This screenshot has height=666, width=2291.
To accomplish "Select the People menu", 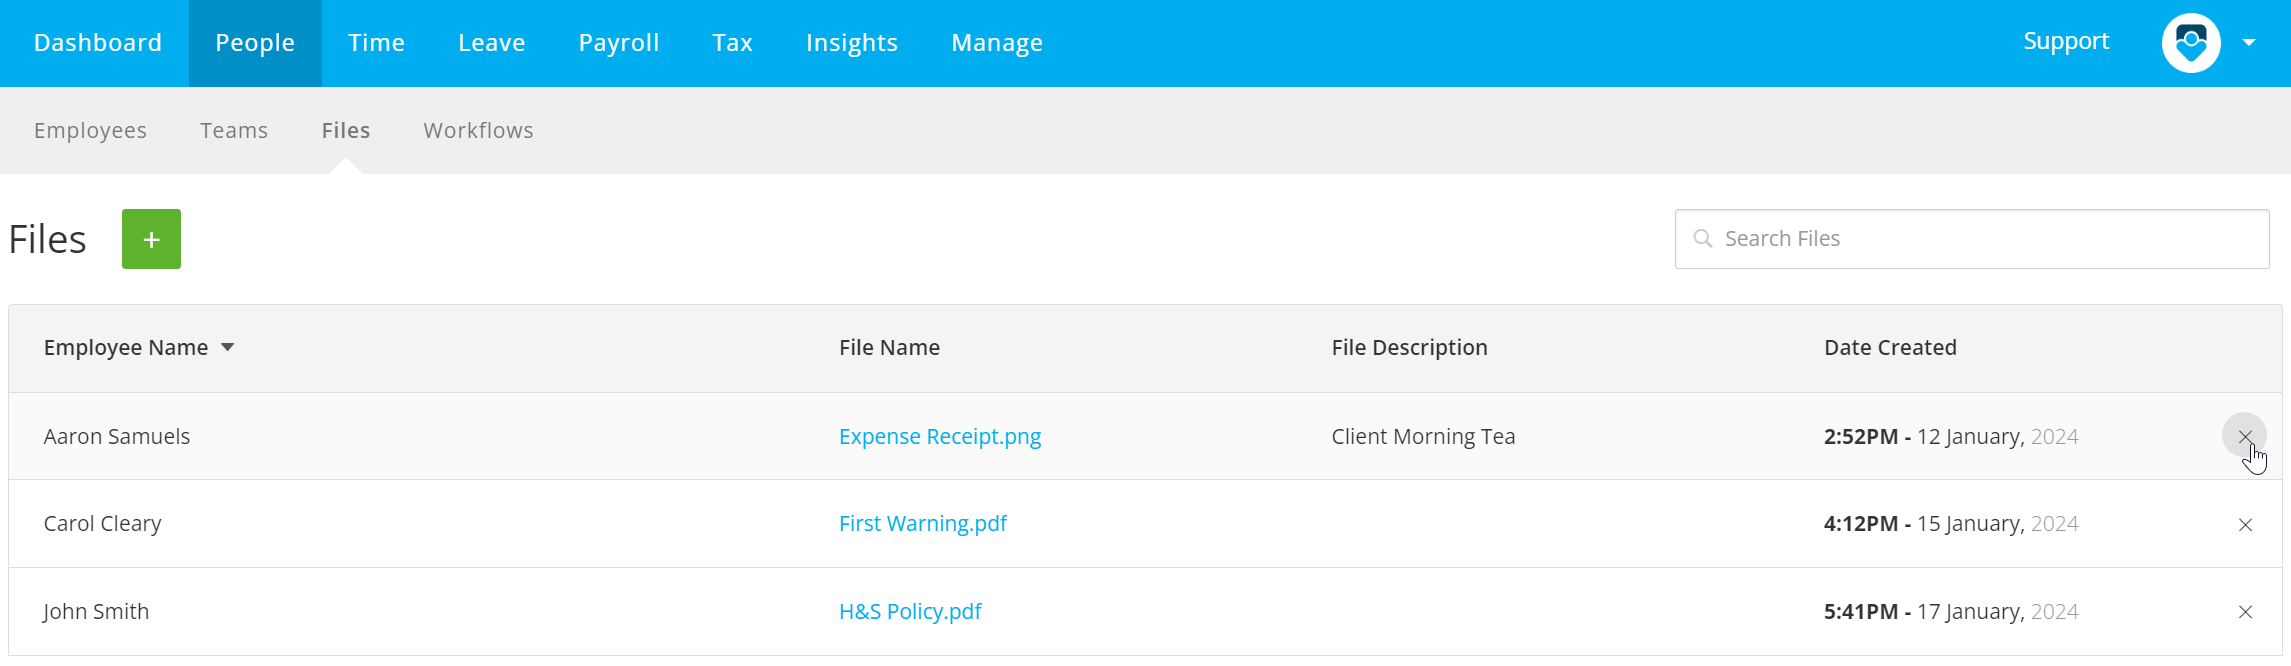I will tap(255, 43).
